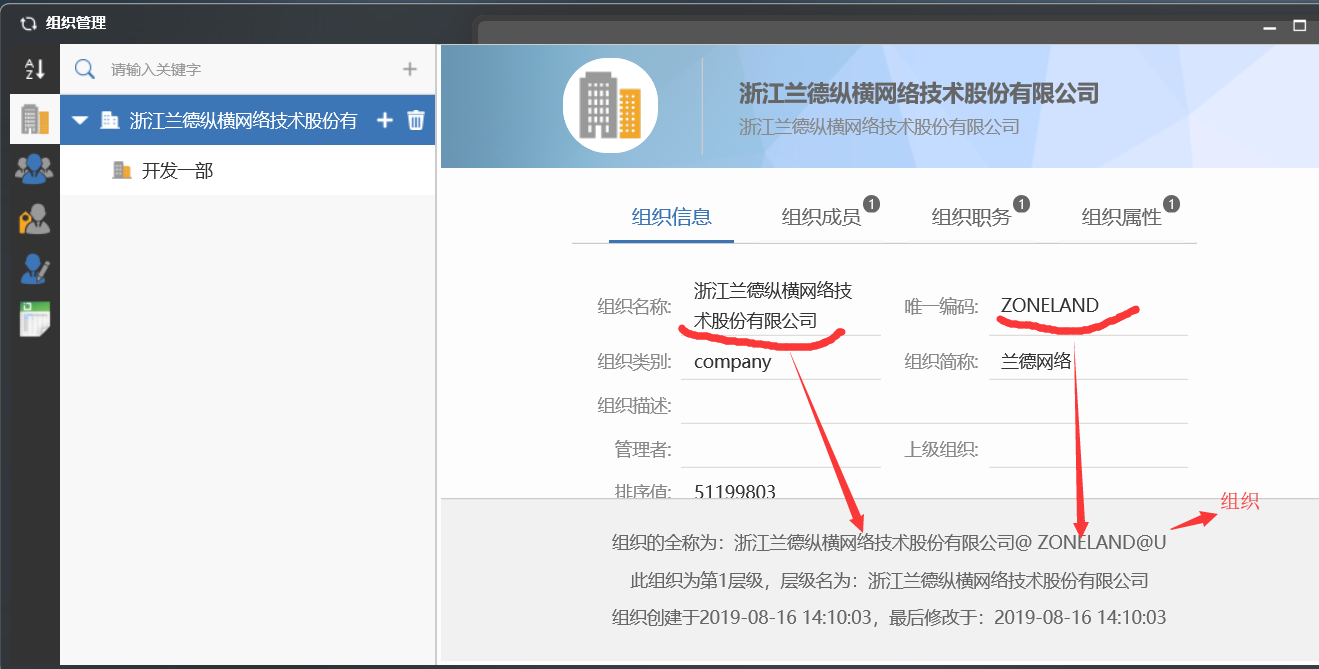Click the 组织的全称为 line in footer
This screenshot has width=1319, height=669.
[889, 543]
